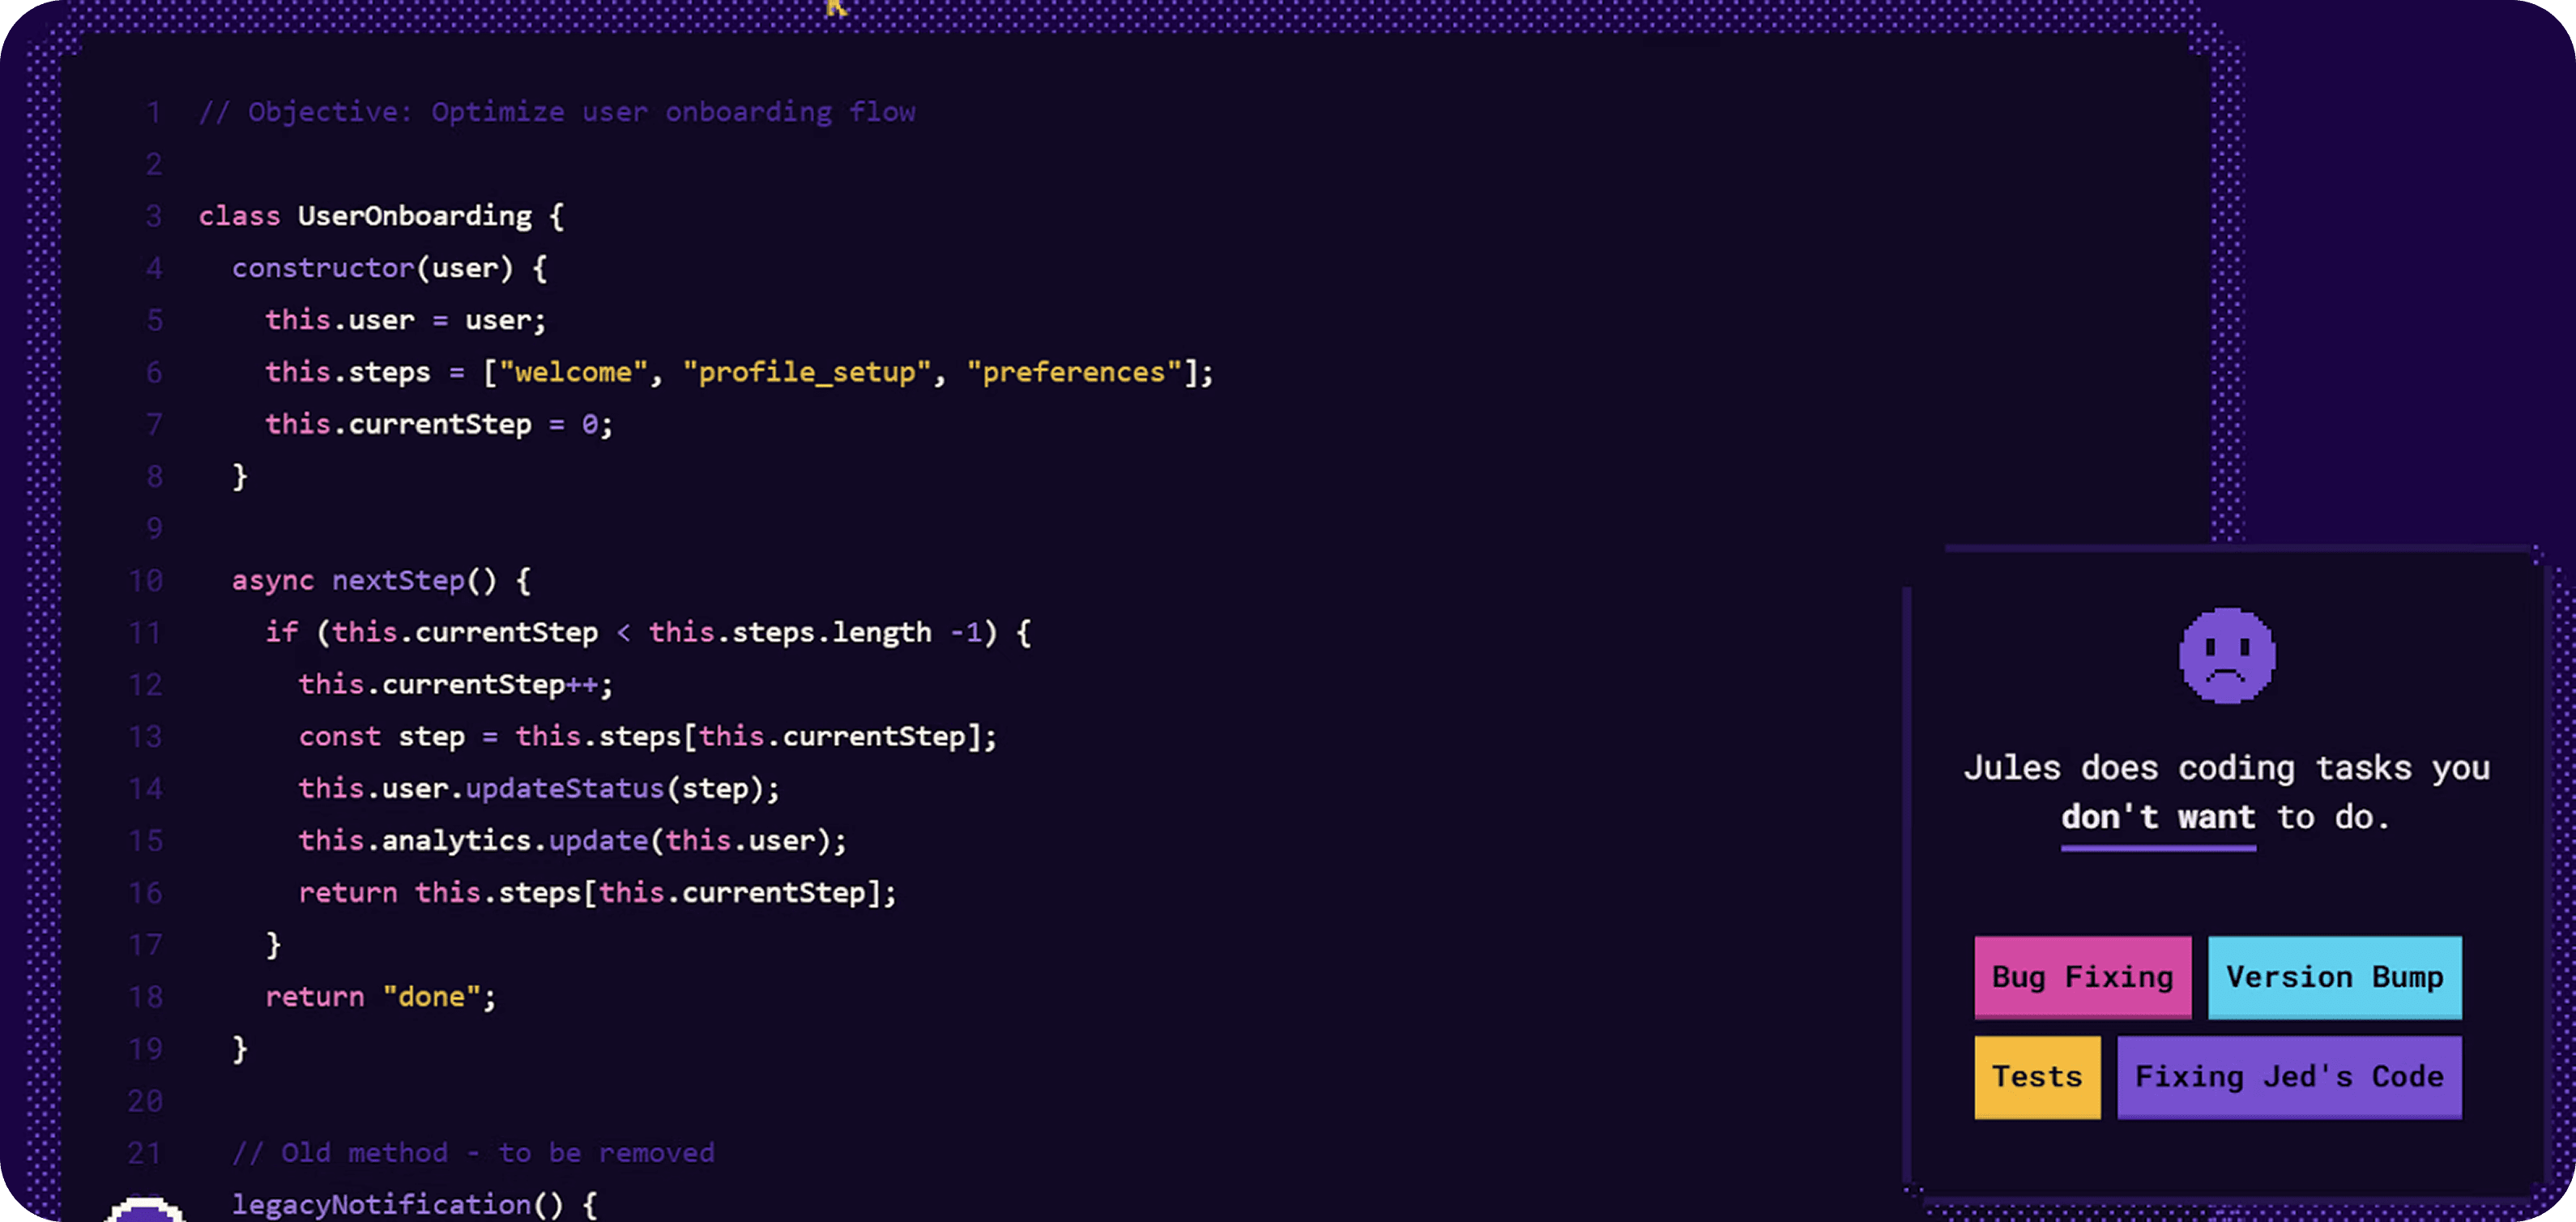This screenshot has height=1222, width=2576.
Task: Click the Objective comment on line one
Action: coord(557,112)
